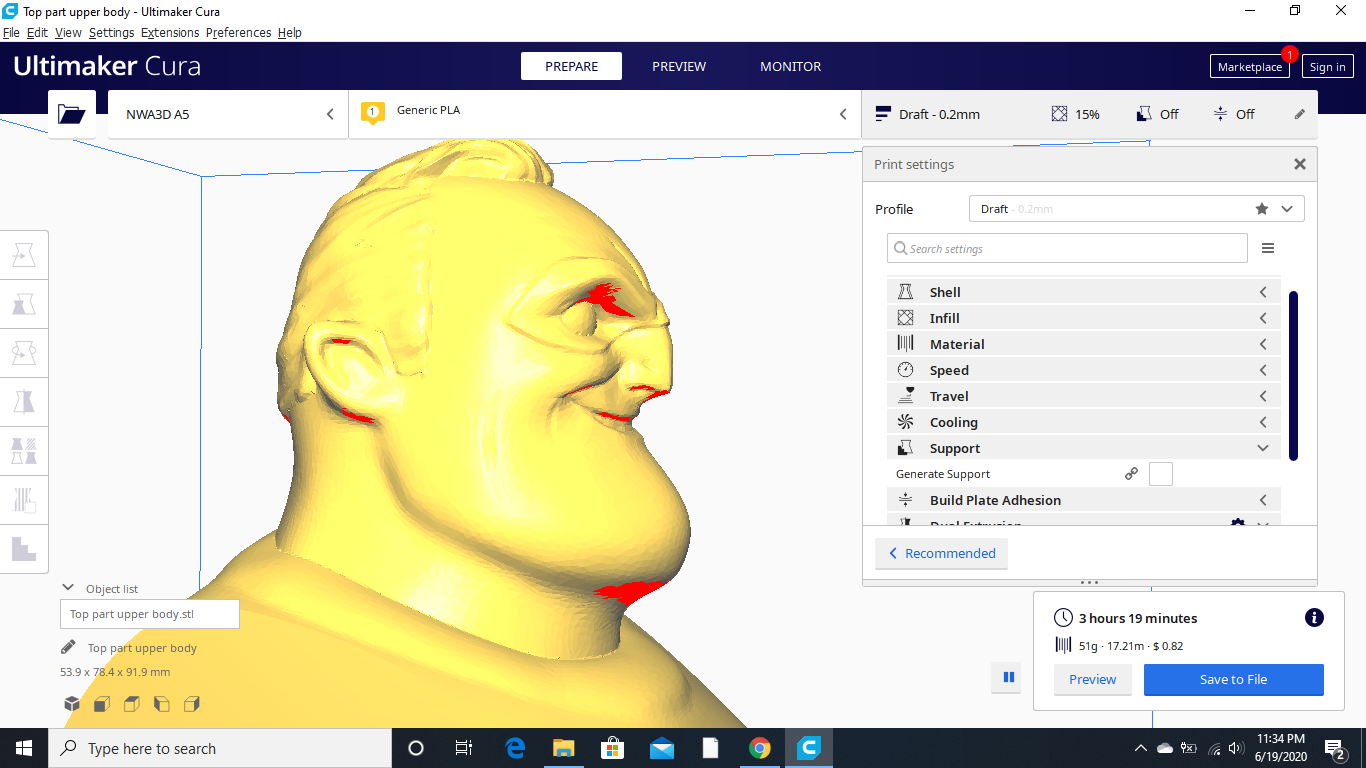Switch back to Recommended settings

pyautogui.click(x=941, y=553)
